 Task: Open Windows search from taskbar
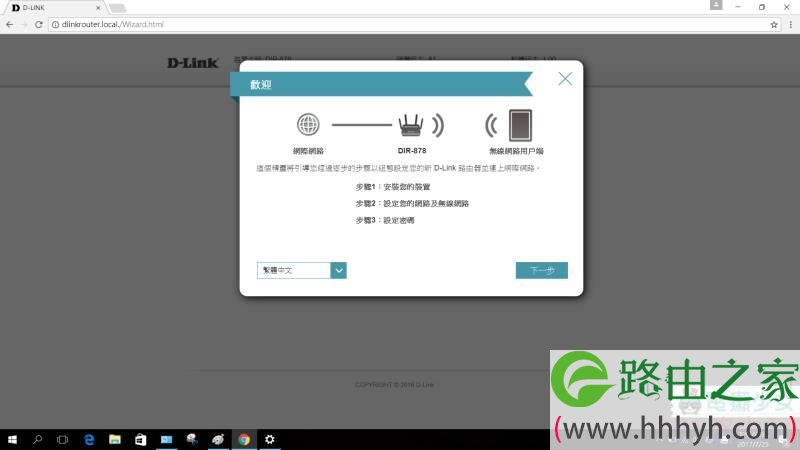37,439
